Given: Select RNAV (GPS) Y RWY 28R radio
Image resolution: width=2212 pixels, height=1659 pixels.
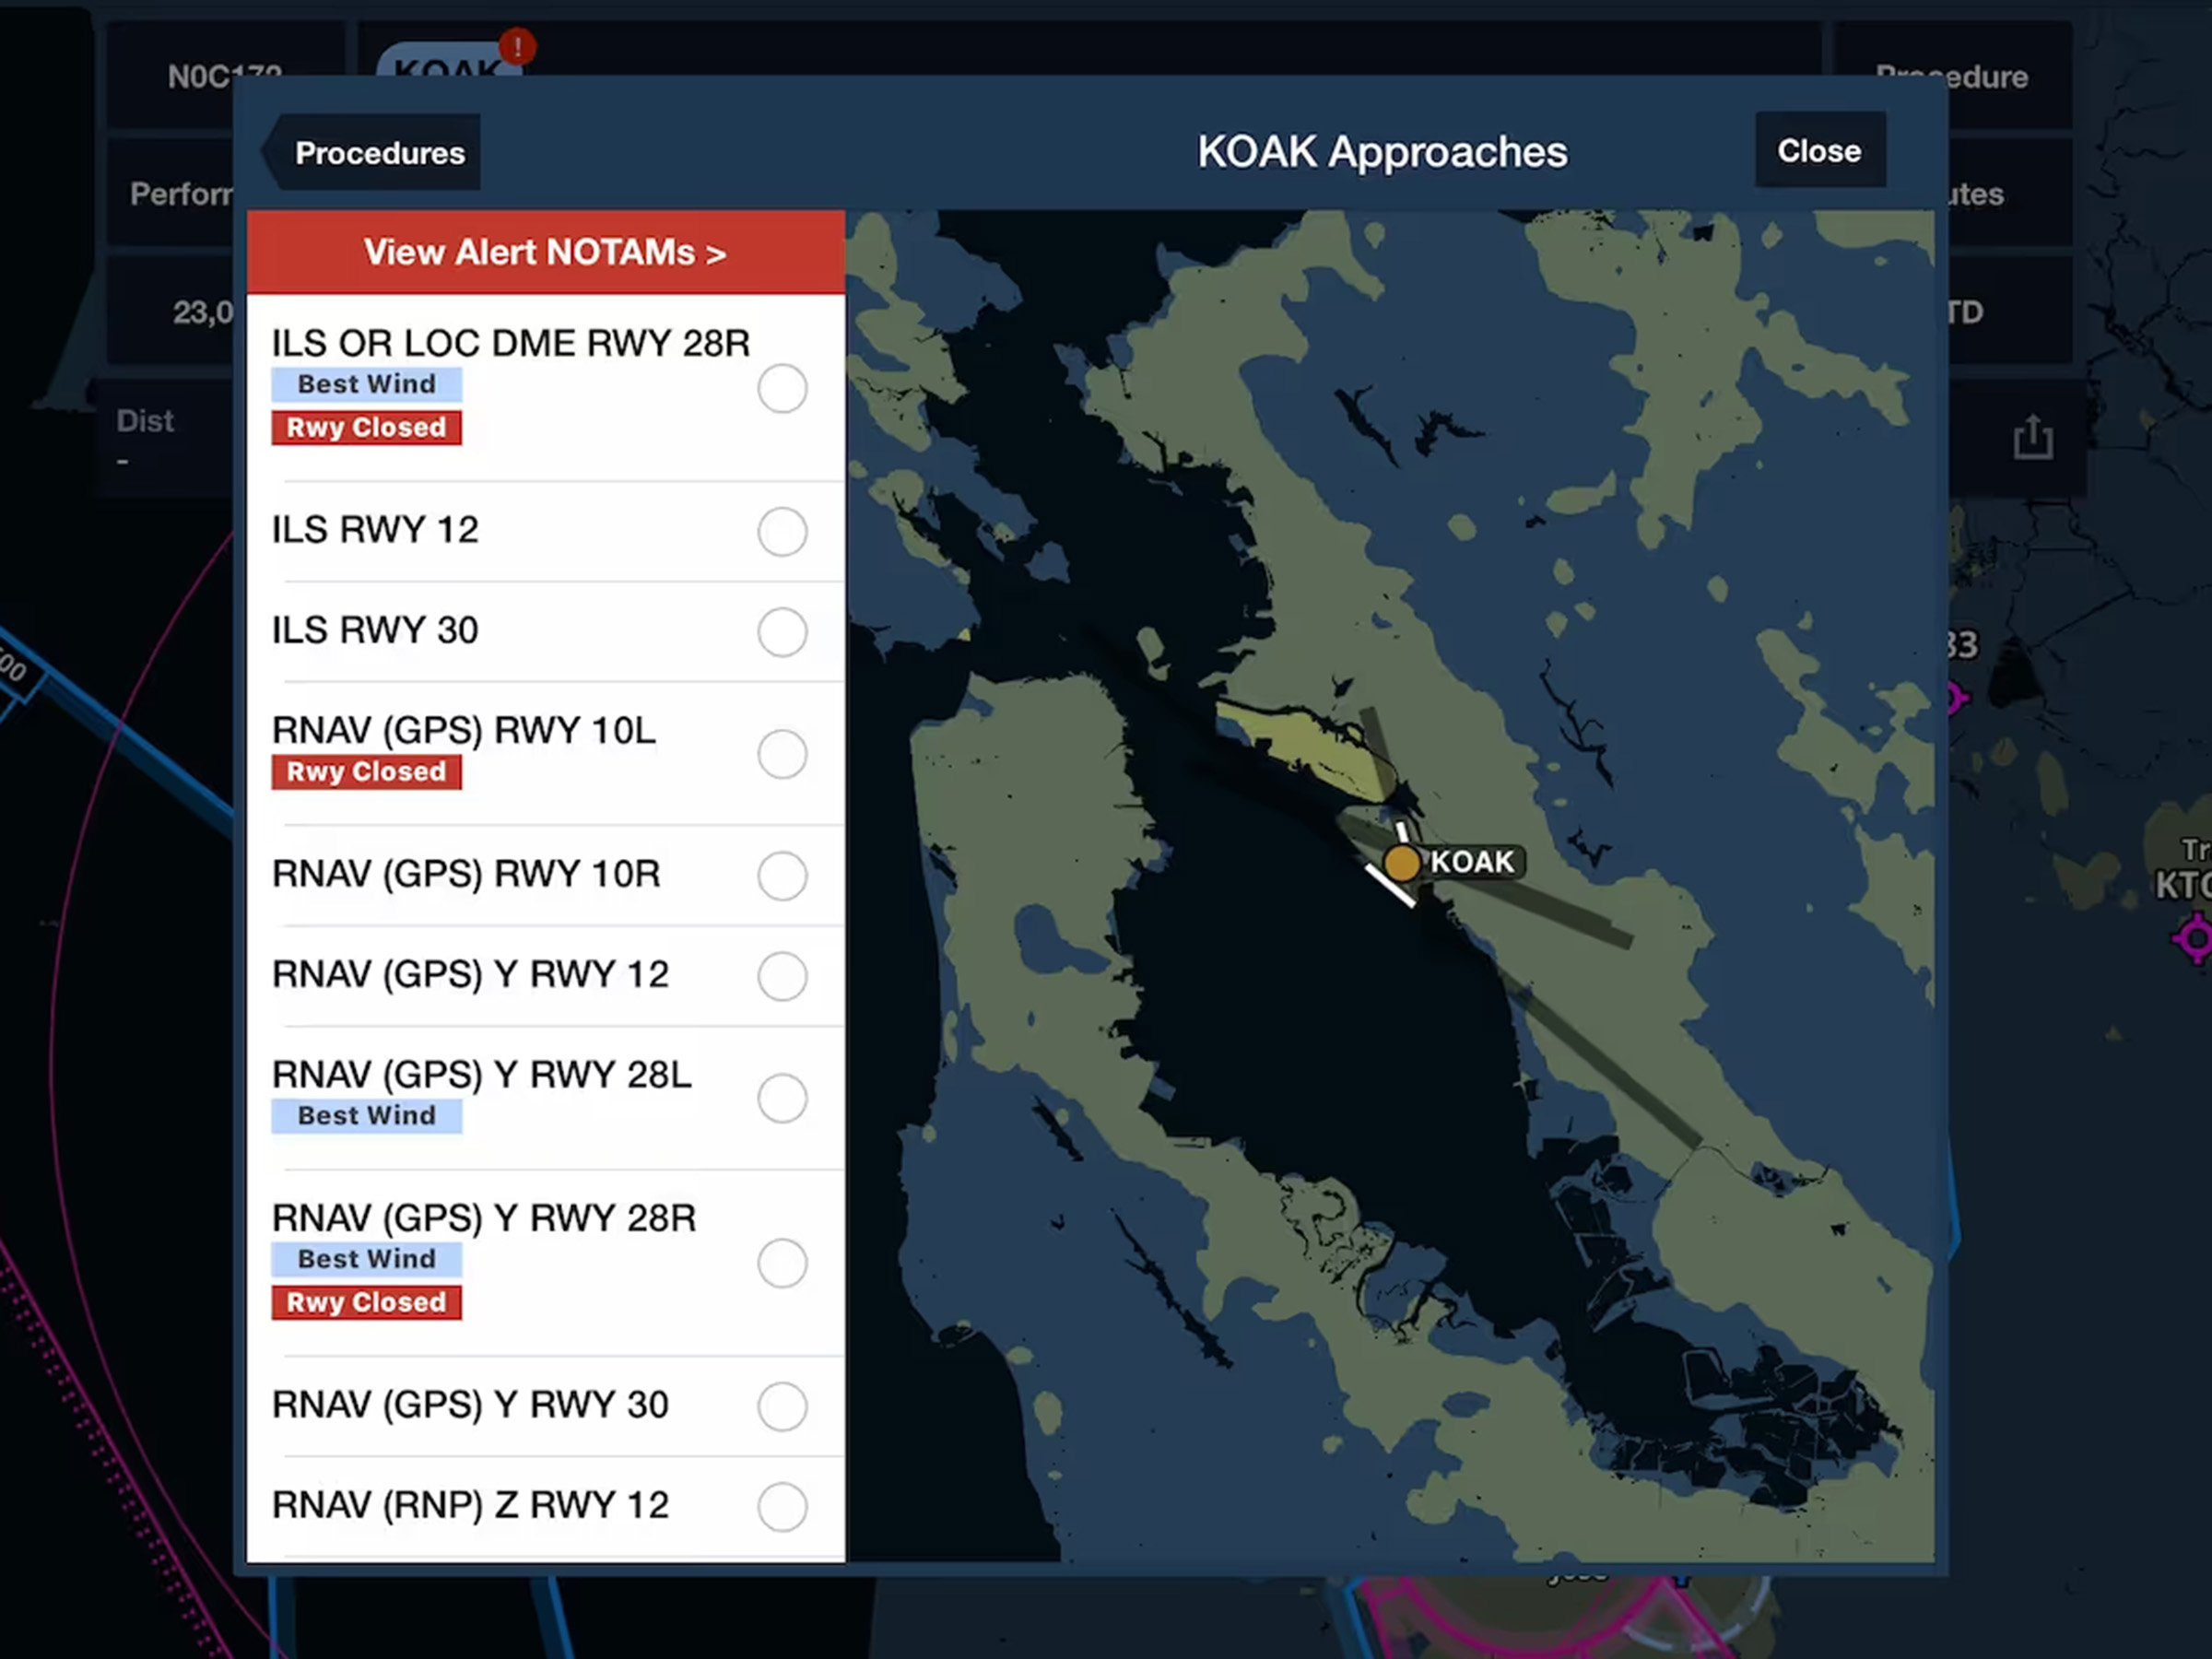Looking at the screenshot, I should pyautogui.click(x=782, y=1263).
